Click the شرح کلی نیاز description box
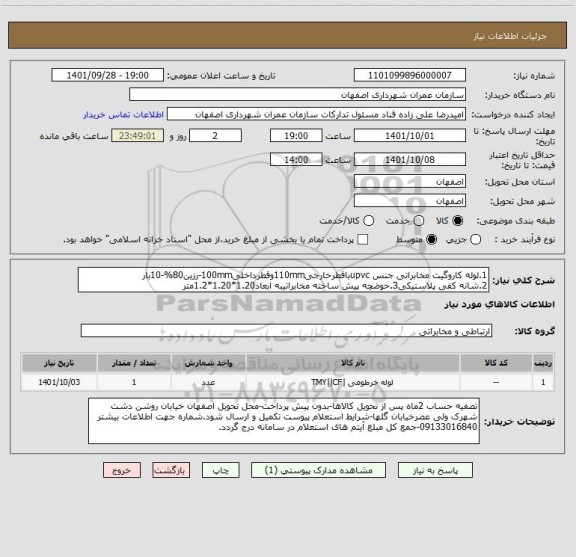 [x=284, y=280]
